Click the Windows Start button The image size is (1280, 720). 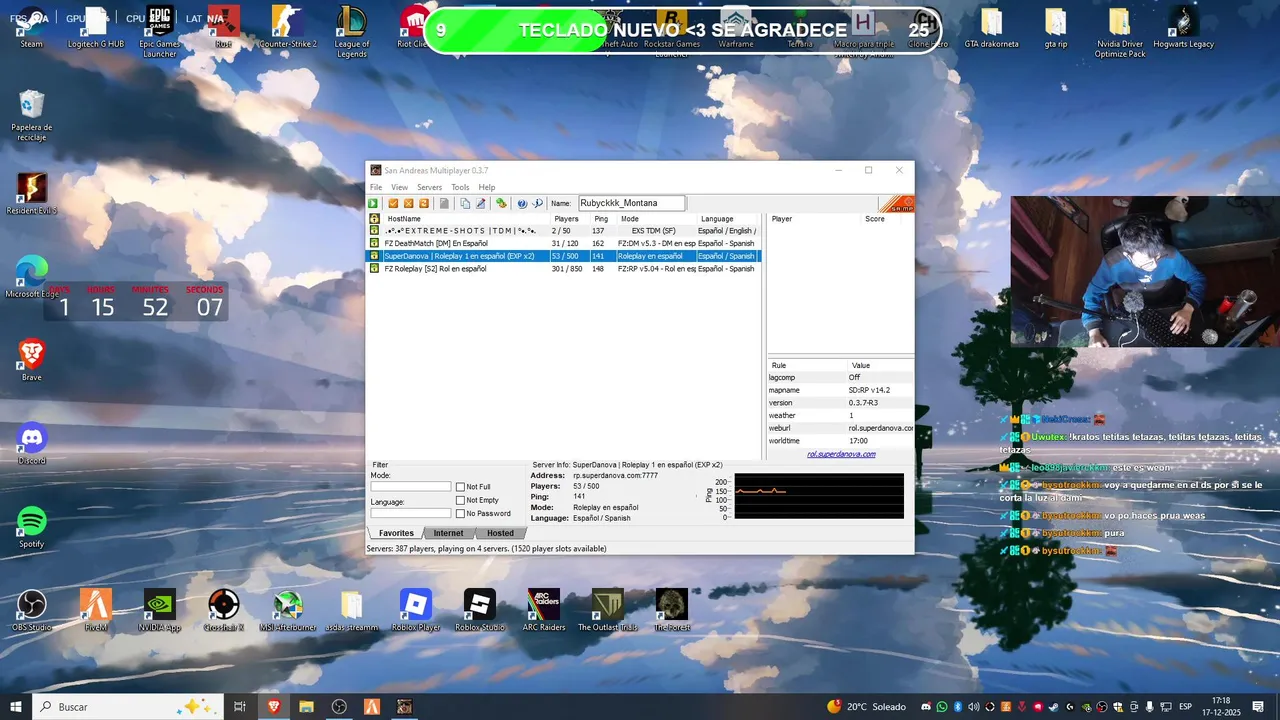click(16, 707)
